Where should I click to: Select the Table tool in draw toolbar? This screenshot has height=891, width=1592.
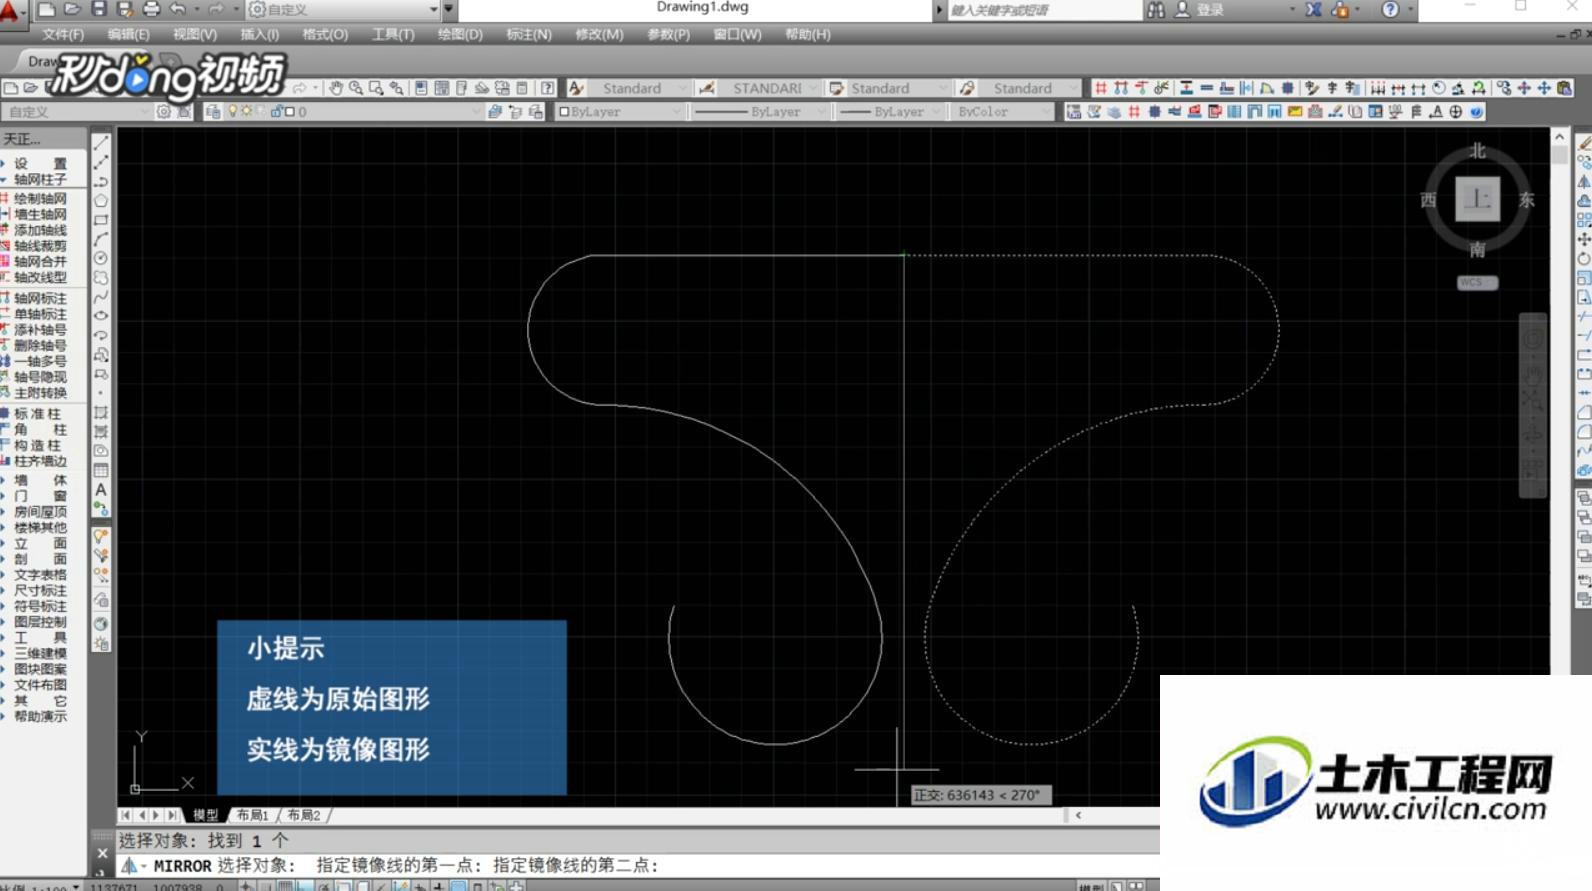click(x=101, y=470)
